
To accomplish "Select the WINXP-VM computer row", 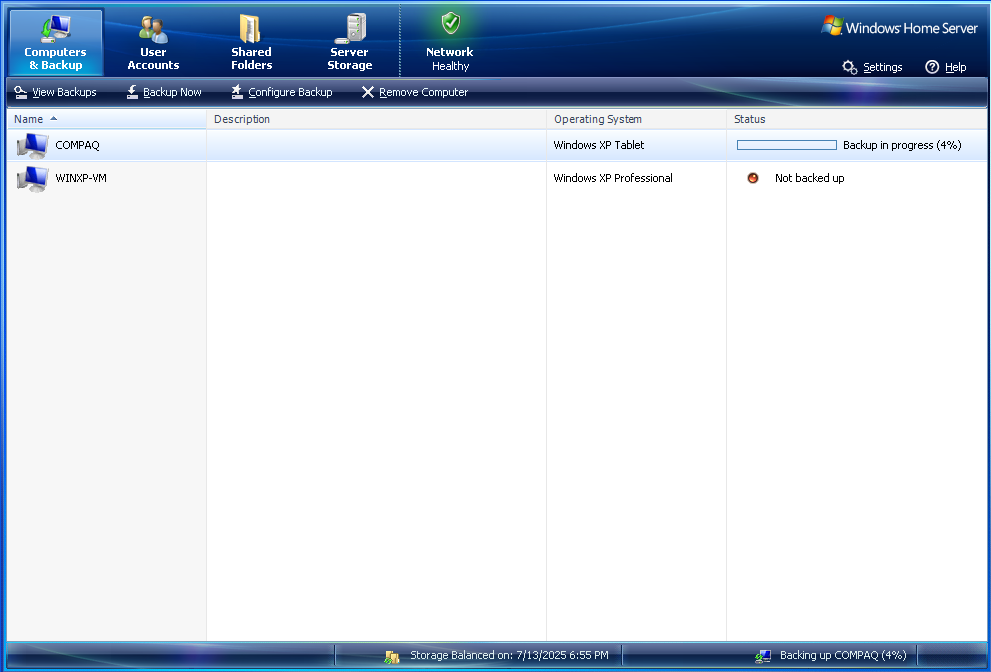I will pos(497,178).
